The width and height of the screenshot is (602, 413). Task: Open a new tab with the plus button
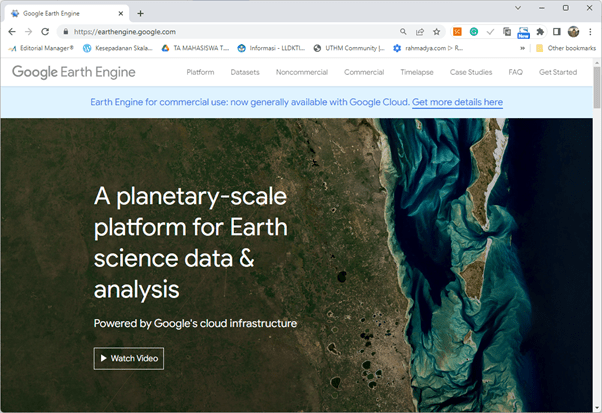[140, 13]
